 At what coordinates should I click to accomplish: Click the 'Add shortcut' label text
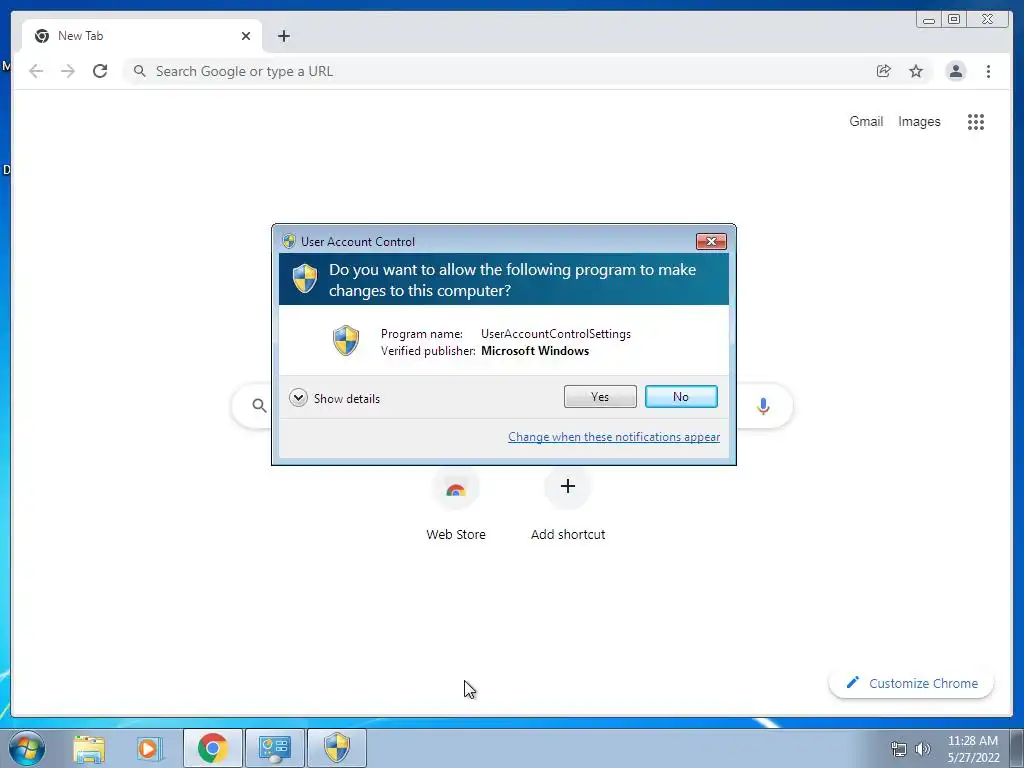tap(568, 534)
